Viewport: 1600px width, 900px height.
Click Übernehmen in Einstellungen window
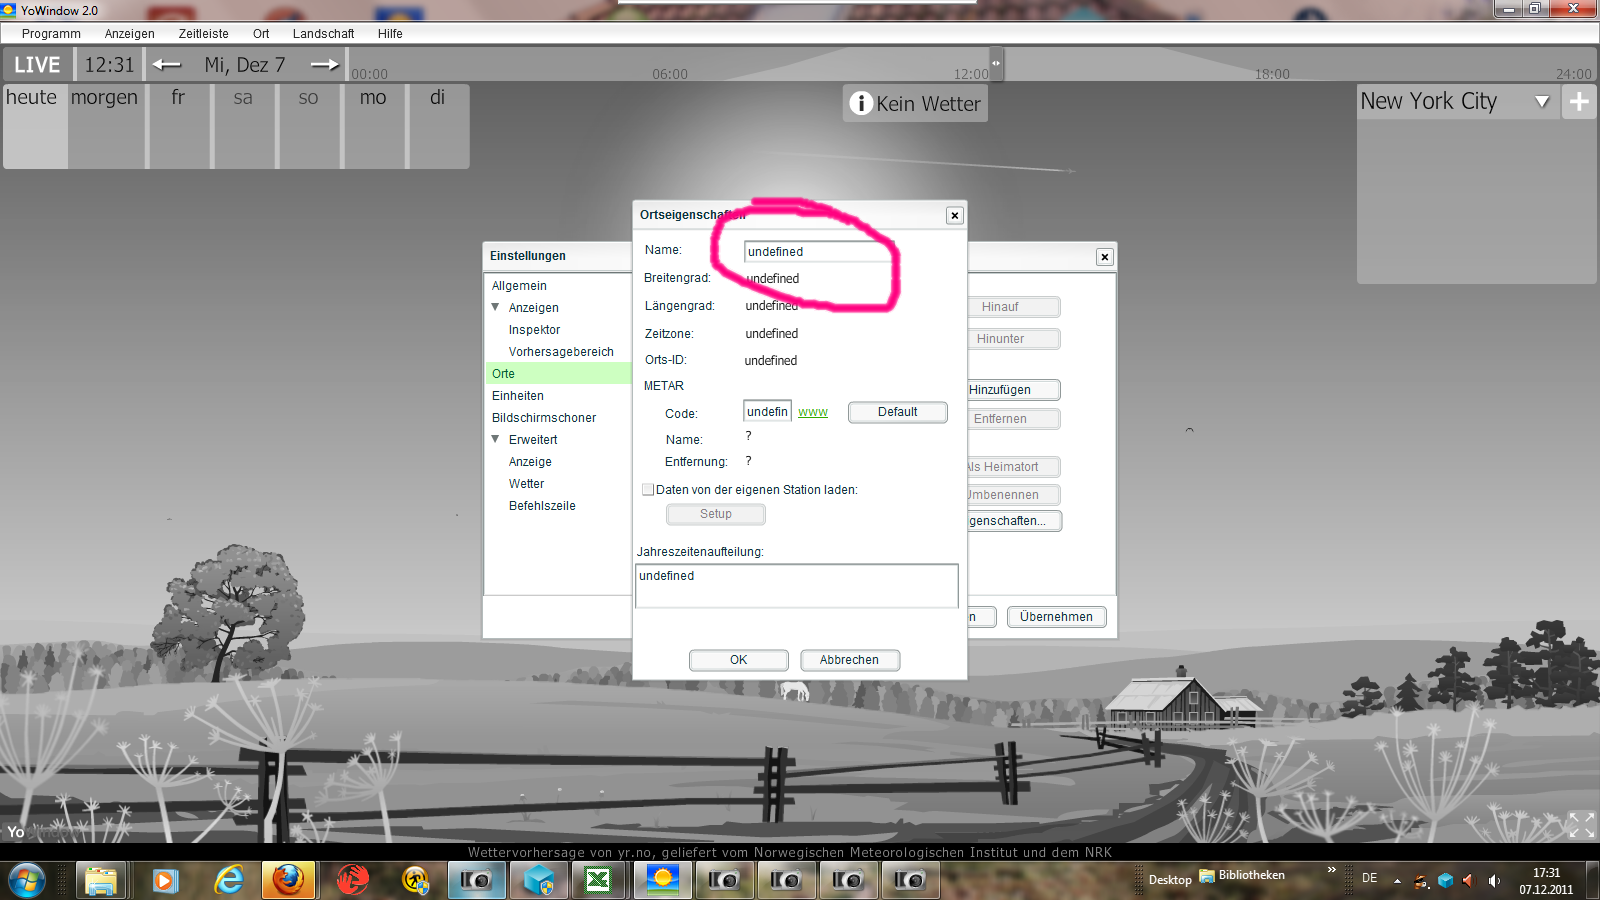(x=1056, y=617)
